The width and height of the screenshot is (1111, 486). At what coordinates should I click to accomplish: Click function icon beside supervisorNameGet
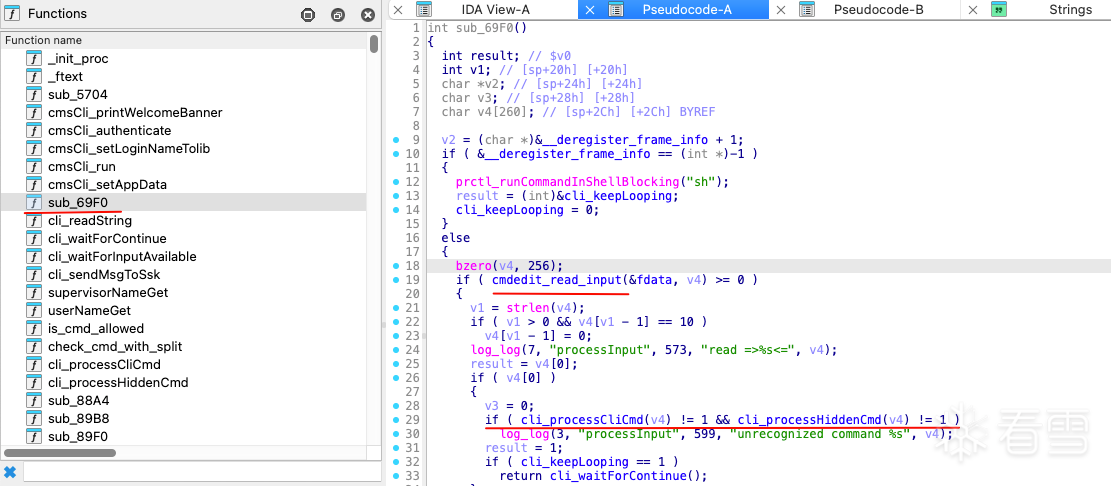[x=33, y=293]
